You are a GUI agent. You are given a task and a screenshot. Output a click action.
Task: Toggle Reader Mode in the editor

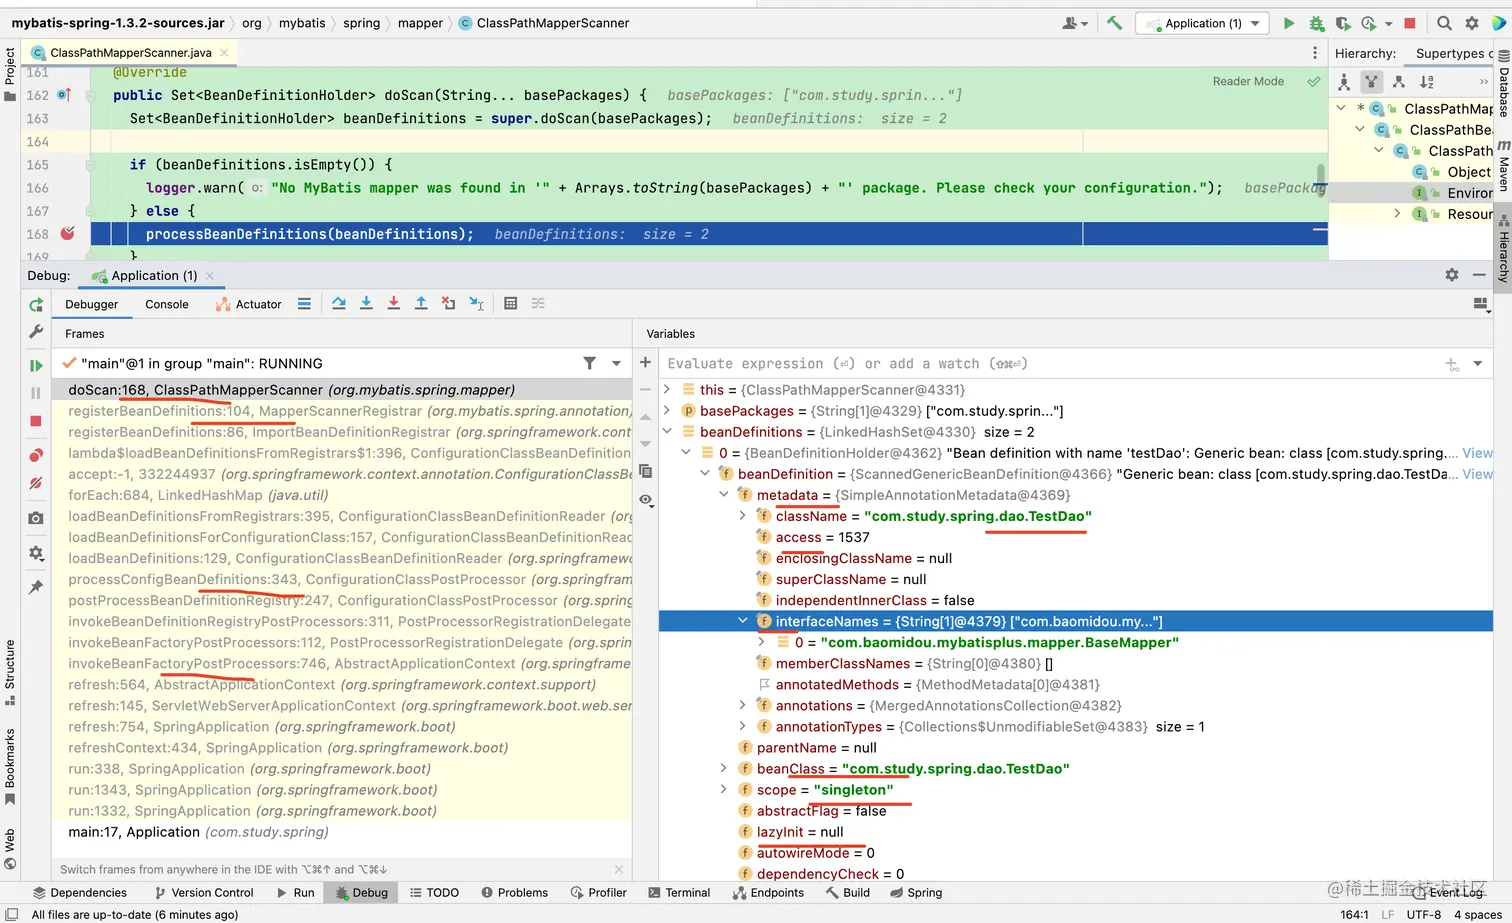pyautogui.click(x=1248, y=81)
